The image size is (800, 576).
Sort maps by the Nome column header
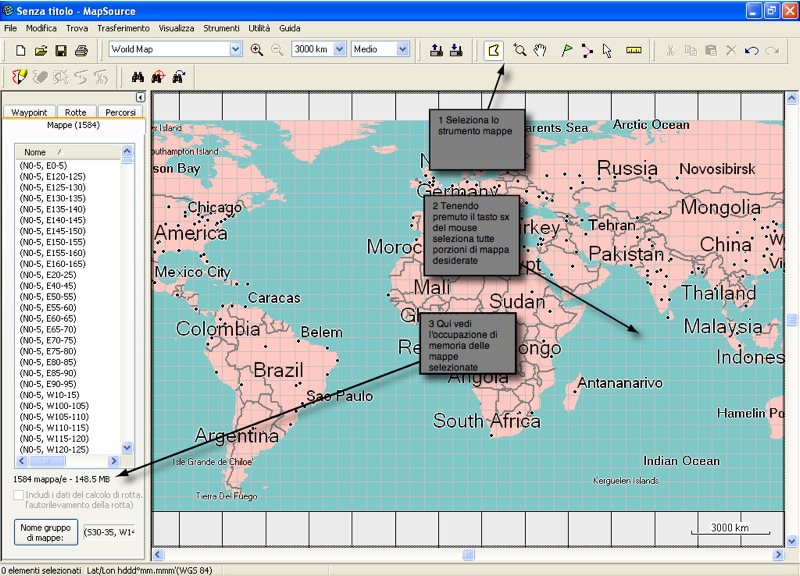pyautogui.click(x=68, y=152)
